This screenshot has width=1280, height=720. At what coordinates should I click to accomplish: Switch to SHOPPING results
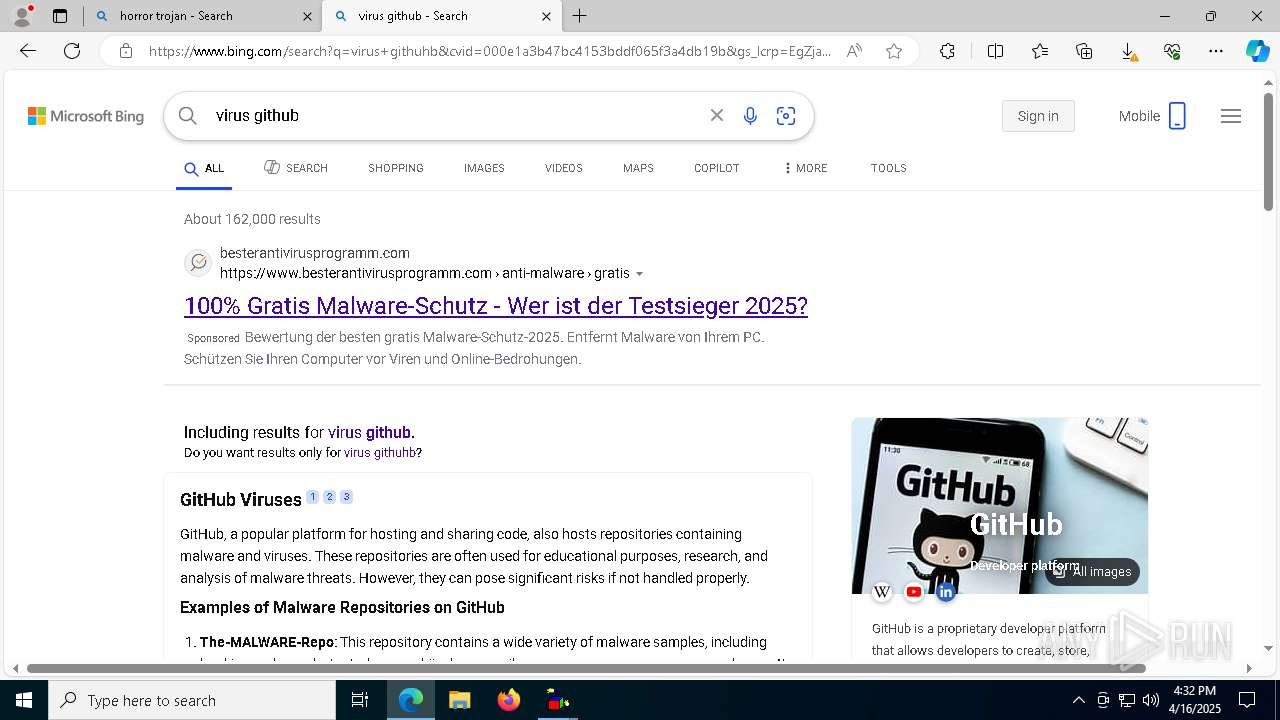pyautogui.click(x=396, y=168)
